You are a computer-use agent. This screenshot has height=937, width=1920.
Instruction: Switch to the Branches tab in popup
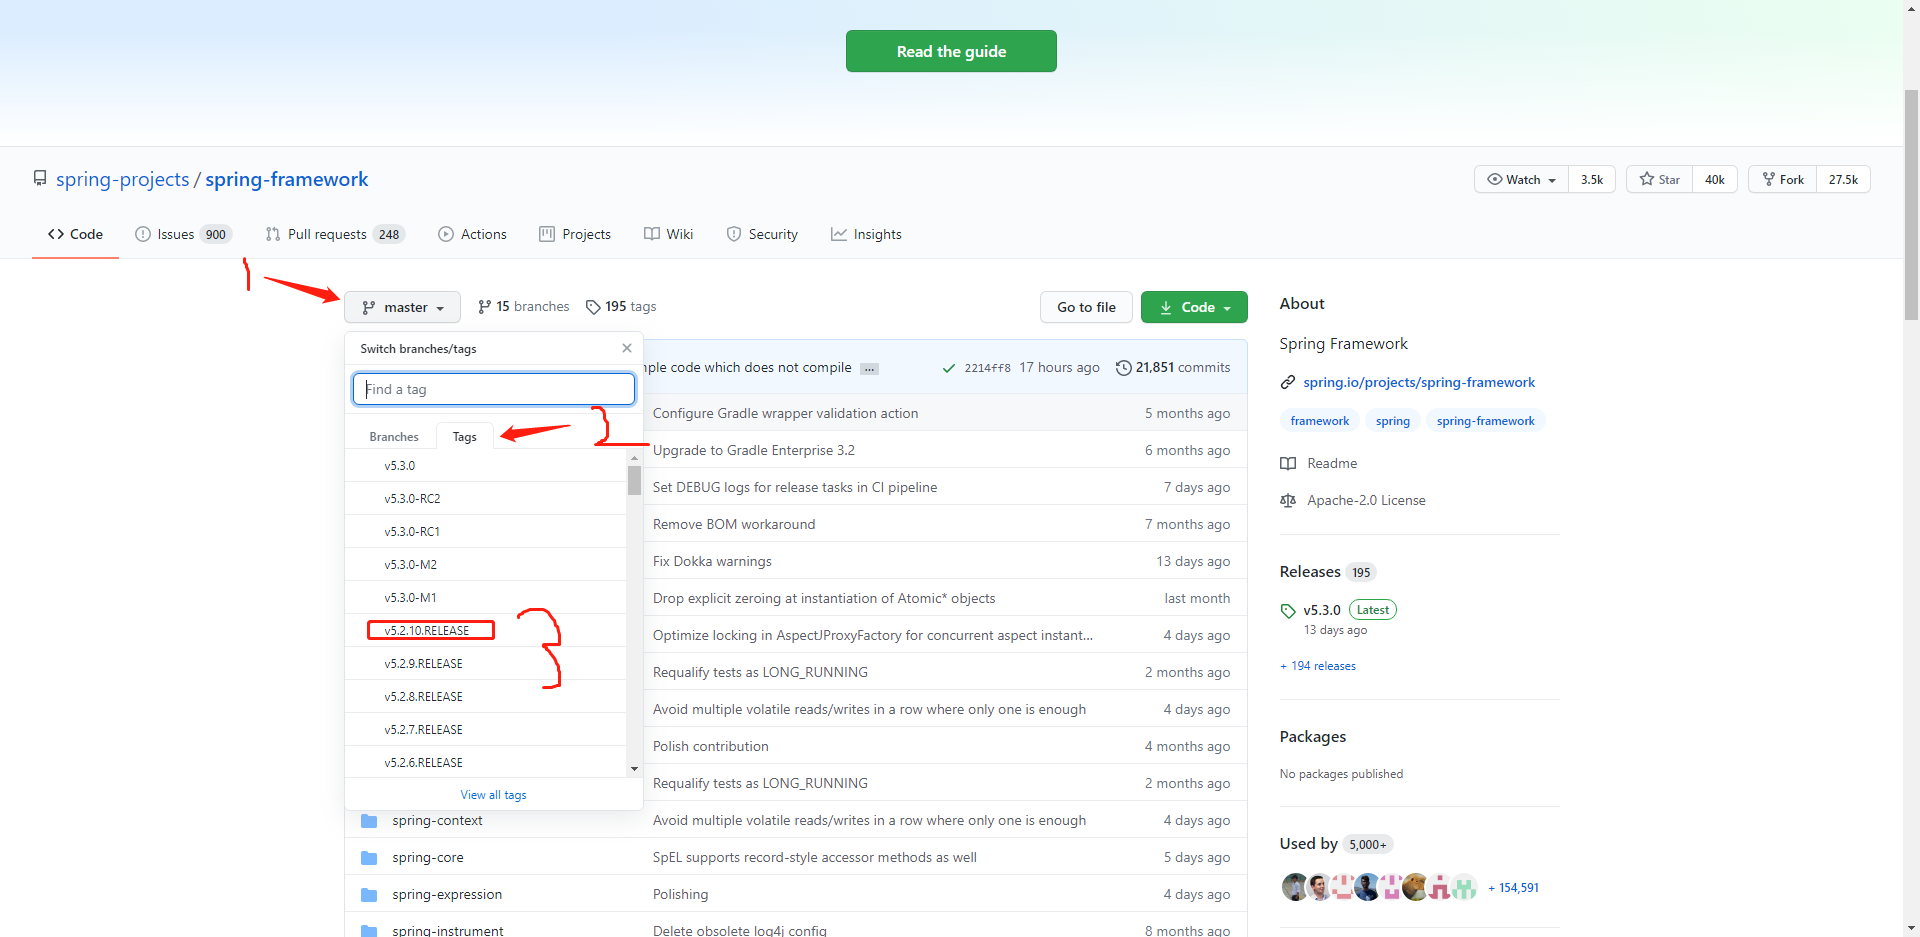click(x=394, y=437)
